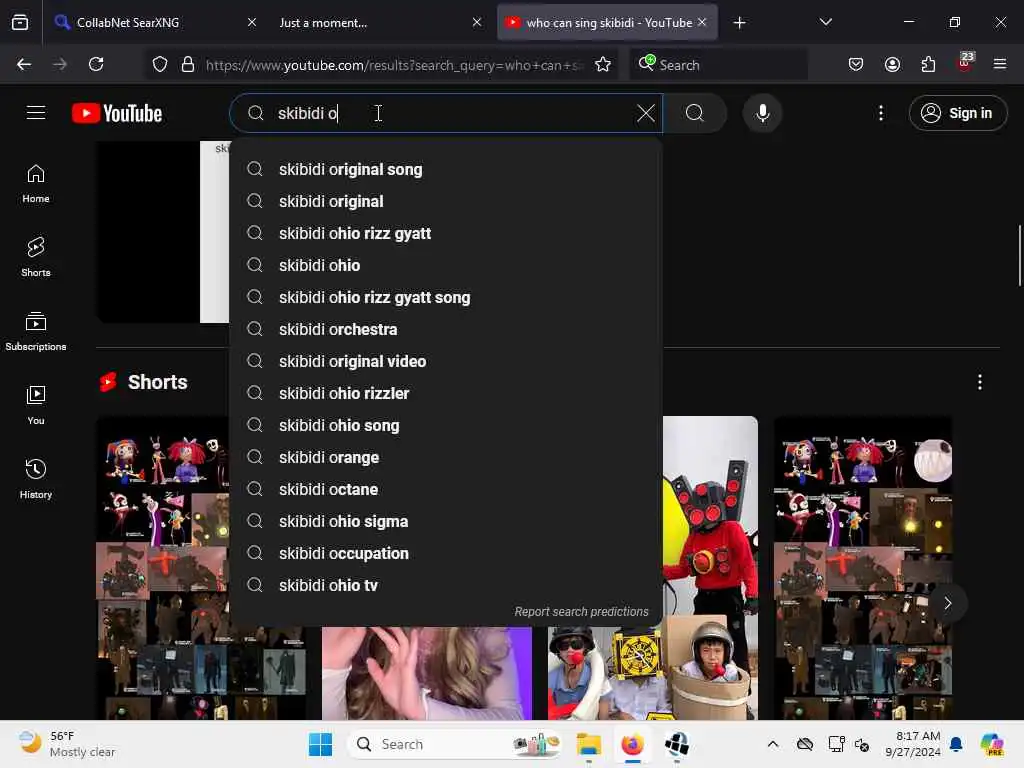Select suggestion skibidi ohio tv
This screenshot has height=768, width=1024.
point(446,585)
